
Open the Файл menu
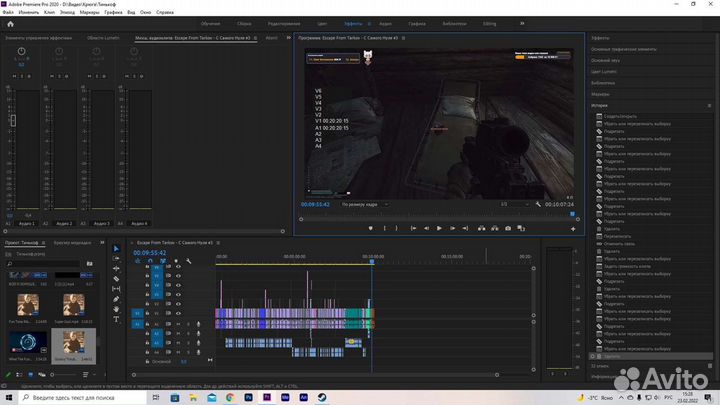tap(8, 12)
